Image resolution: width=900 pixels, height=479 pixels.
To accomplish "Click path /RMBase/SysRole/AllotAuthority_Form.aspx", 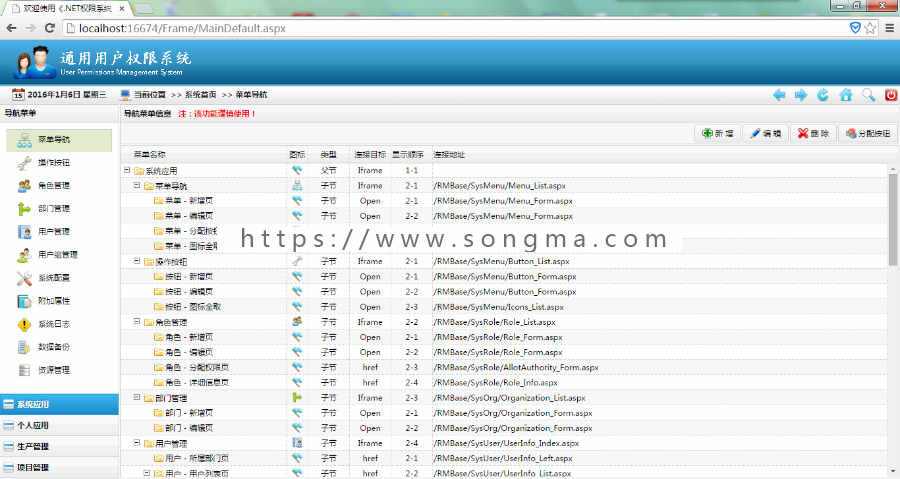I will click(x=516, y=367).
